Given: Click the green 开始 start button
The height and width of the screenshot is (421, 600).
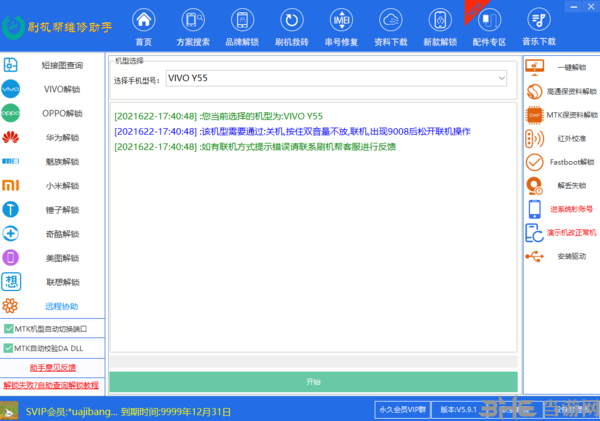Looking at the screenshot, I should coord(313,382).
